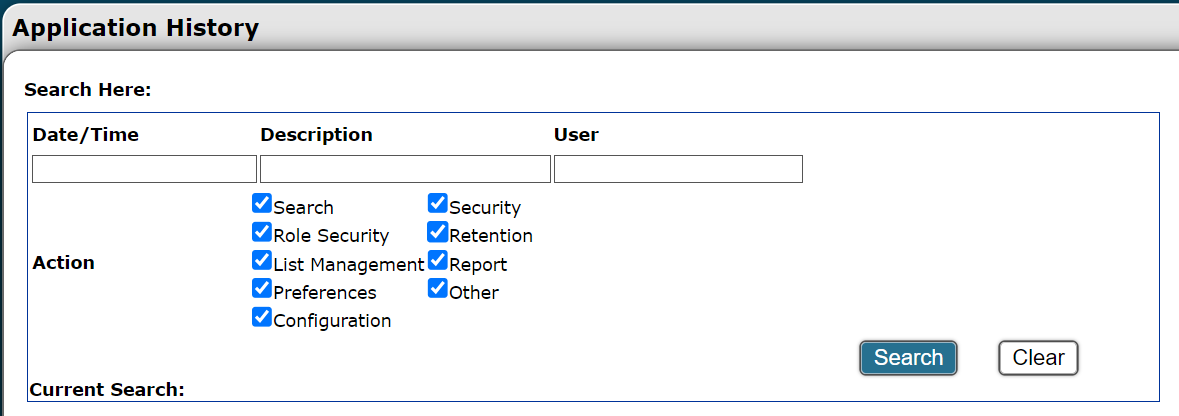Uncheck the Other action checkbox
1179x416 pixels.
click(x=438, y=289)
